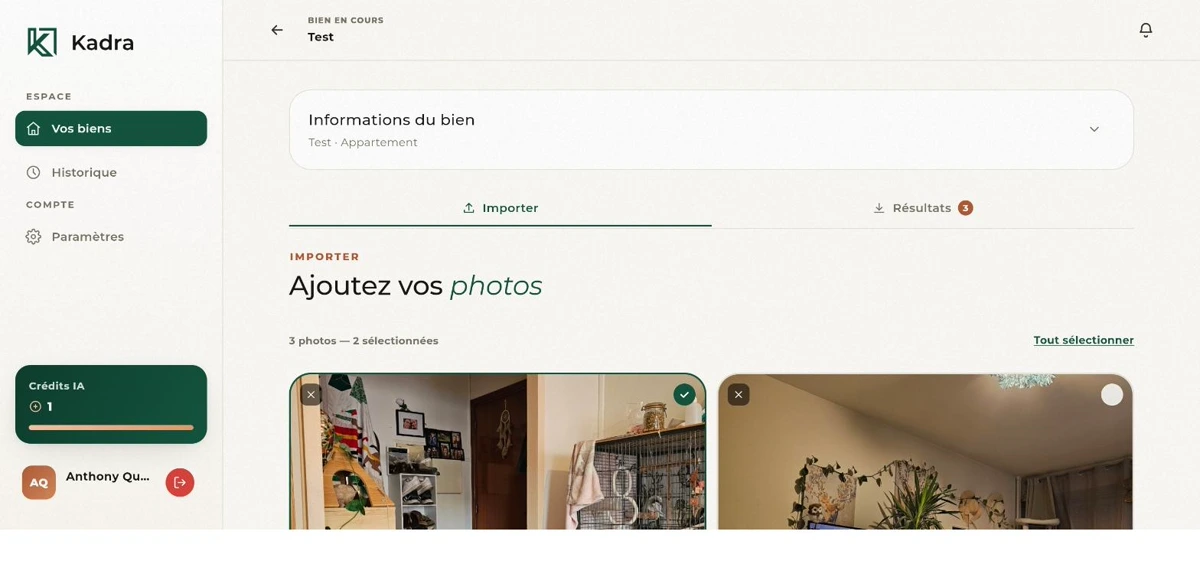Click the Kadra logo icon

pos(42,42)
